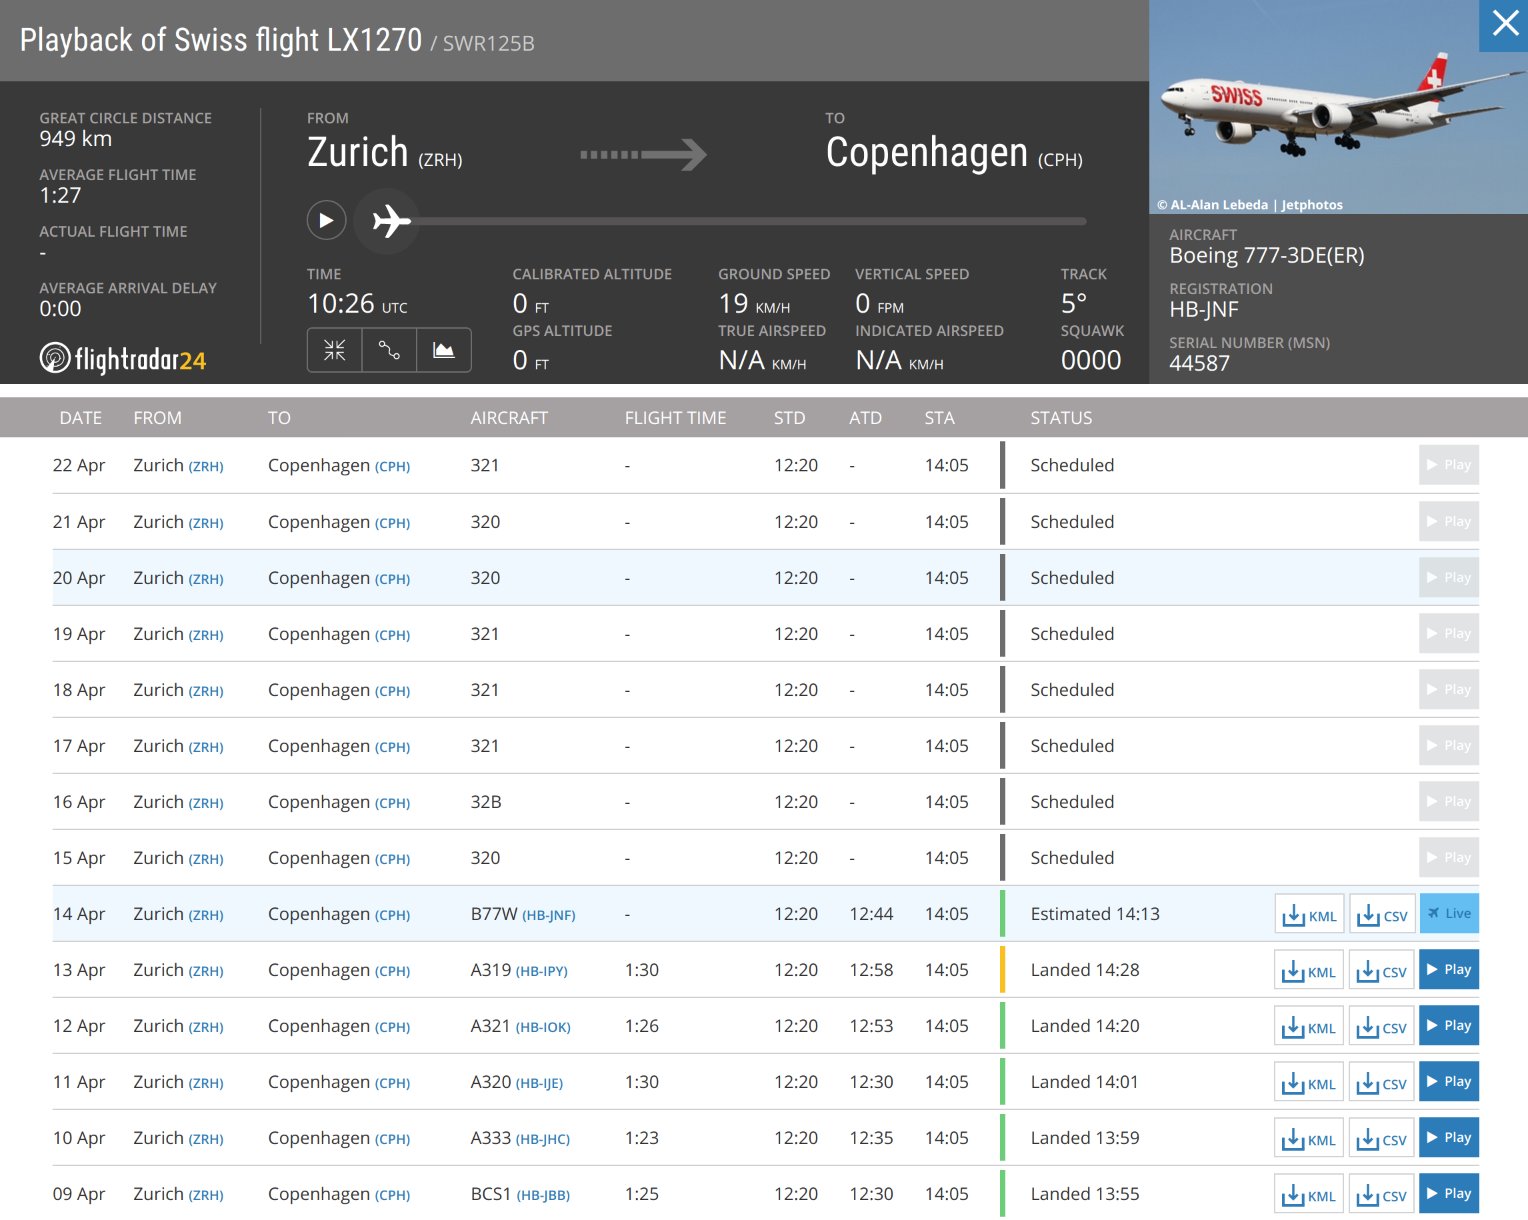This screenshot has width=1528, height=1220.
Task: Play the 09 Apr flight
Action: (x=1449, y=1193)
